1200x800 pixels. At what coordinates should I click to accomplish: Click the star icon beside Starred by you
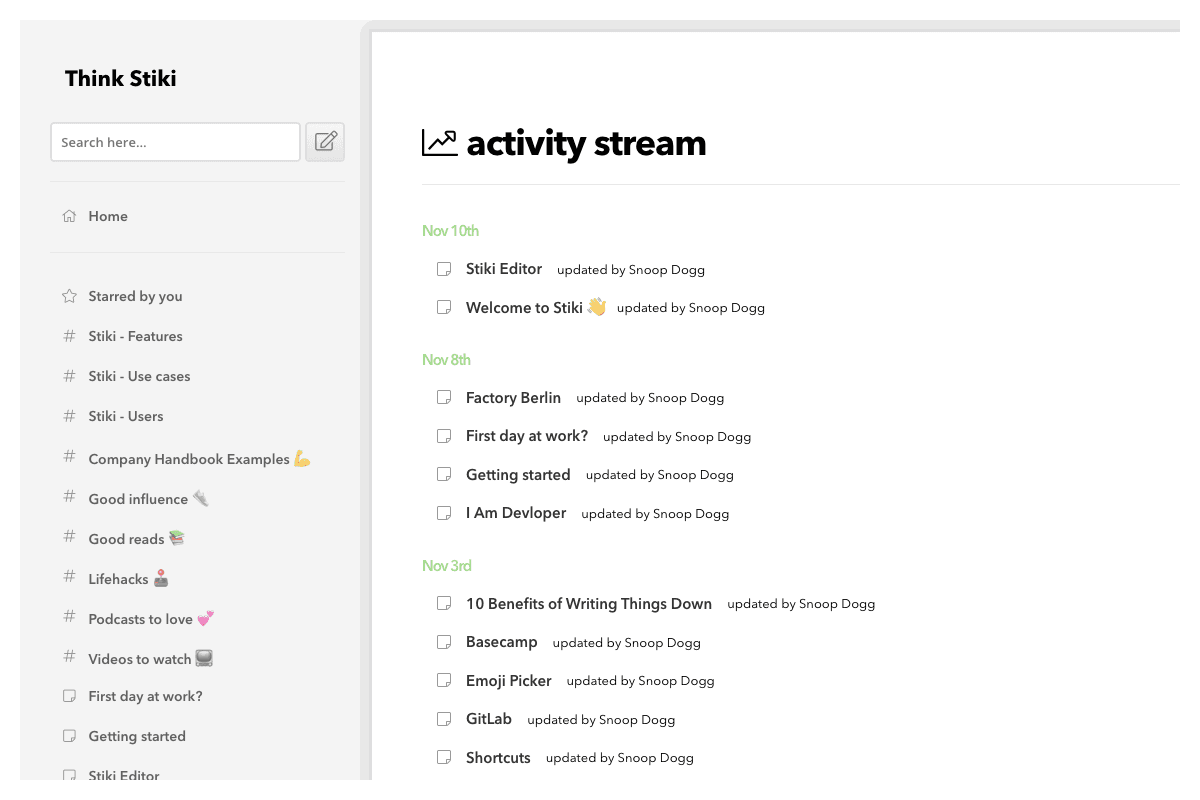[x=69, y=296]
